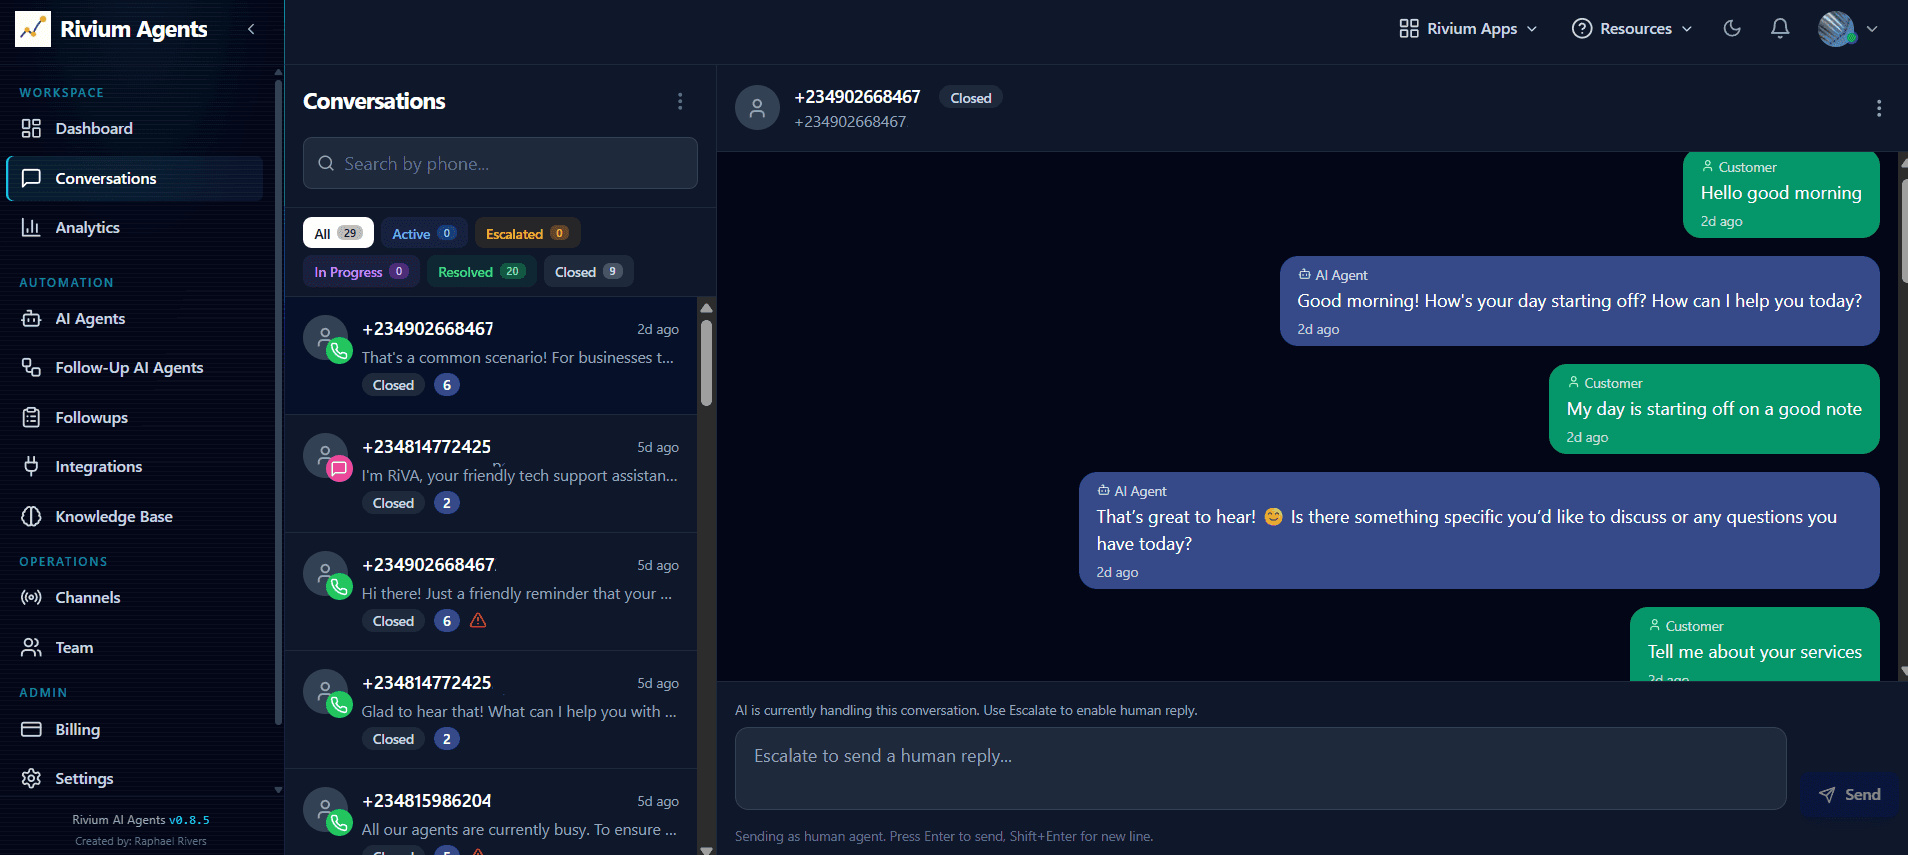Select the All 29 filter tab
Screen dimensions: 1908x855
click(x=338, y=233)
